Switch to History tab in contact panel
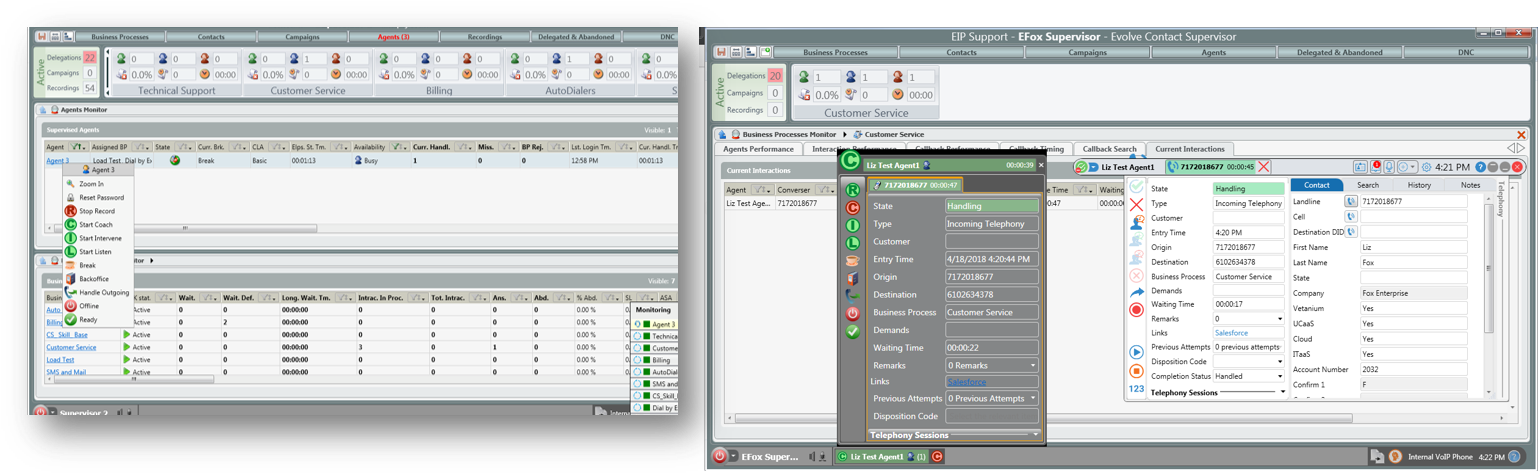The image size is (1538, 473). pos(1419,185)
